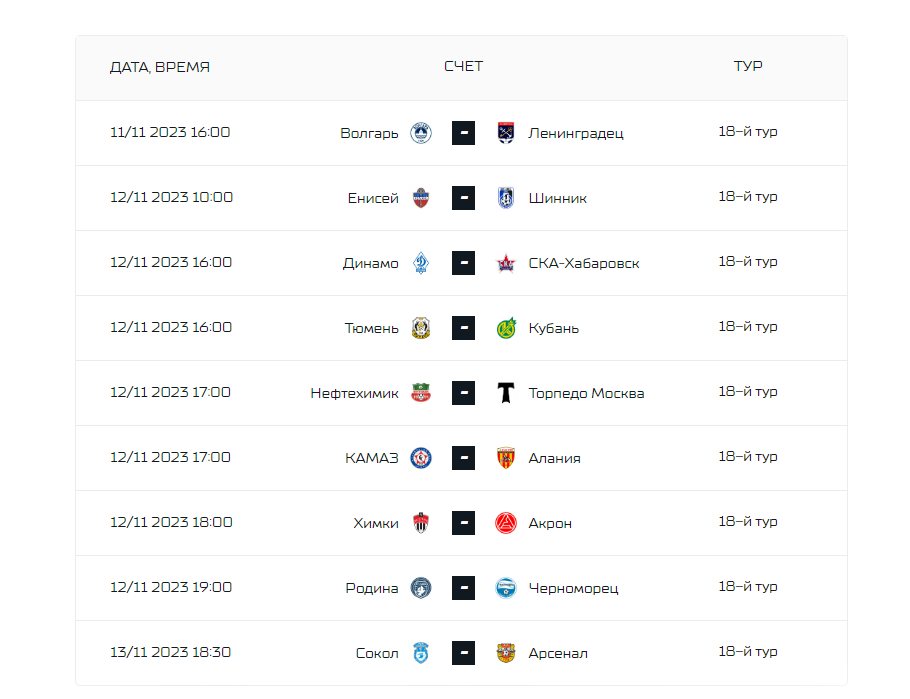Click the Сокол club logo
The image size is (910, 699).
[x=421, y=653]
